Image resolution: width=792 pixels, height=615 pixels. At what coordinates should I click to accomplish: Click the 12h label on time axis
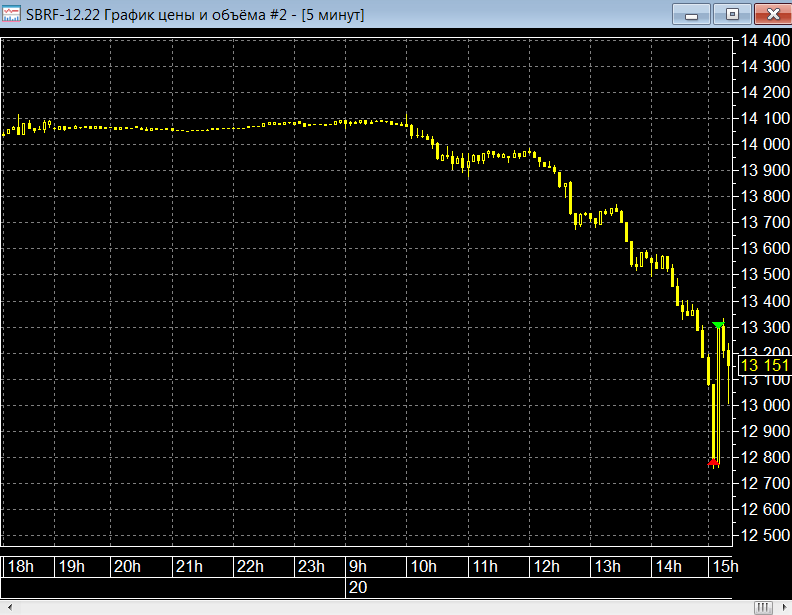(x=547, y=567)
